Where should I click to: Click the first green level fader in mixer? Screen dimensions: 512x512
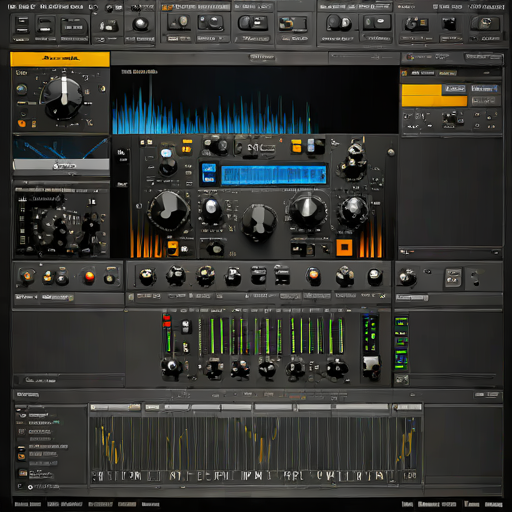[212, 335]
